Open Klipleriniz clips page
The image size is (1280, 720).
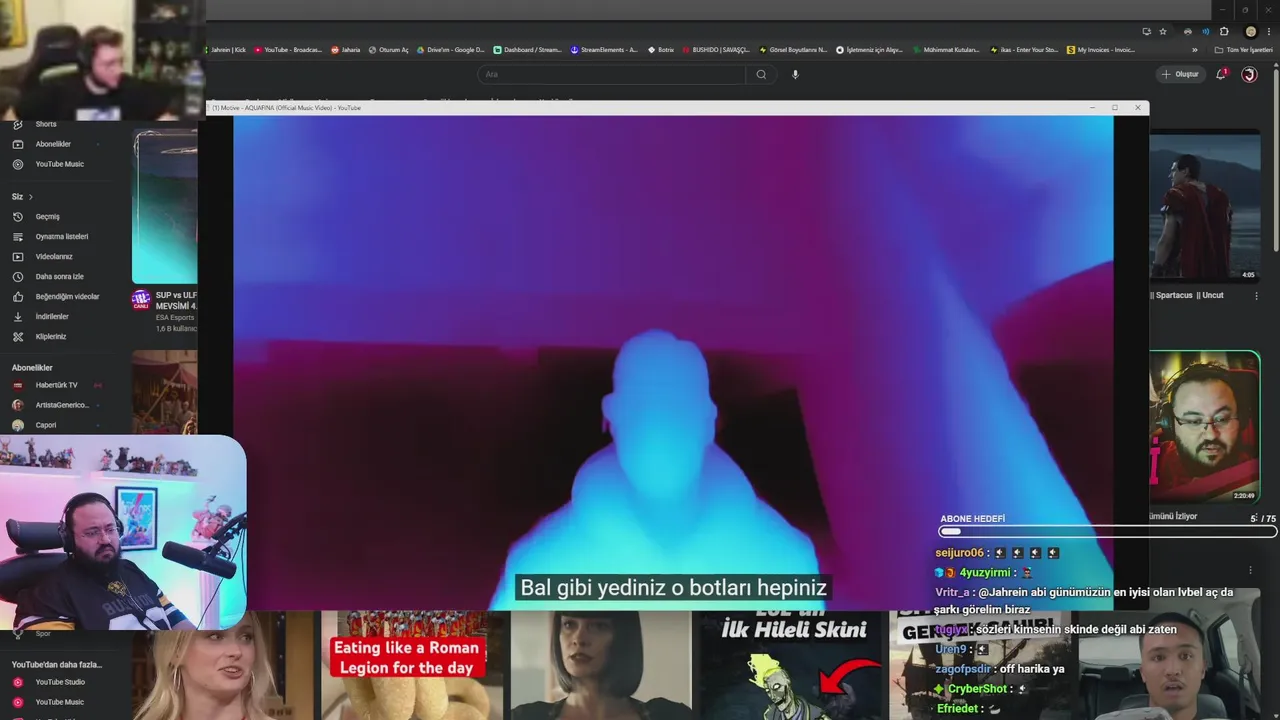coord(51,337)
